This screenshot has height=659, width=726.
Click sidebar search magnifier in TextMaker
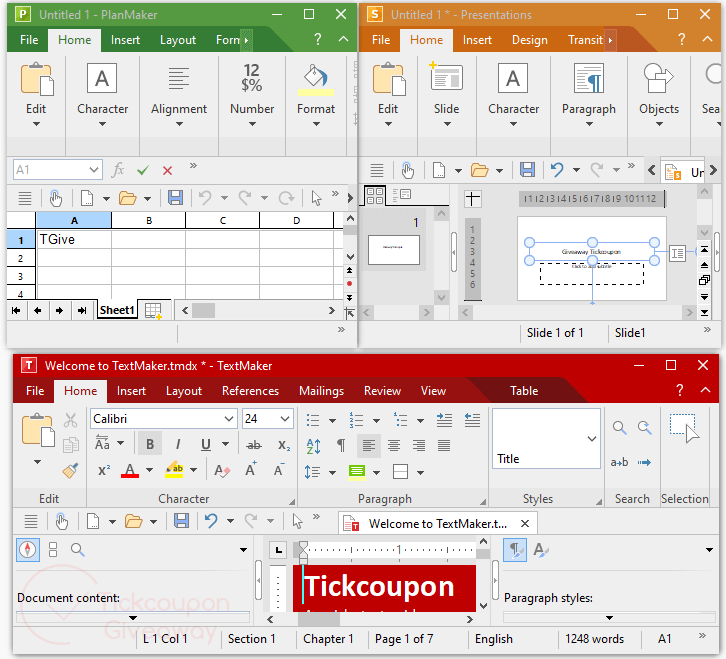(77, 550)
